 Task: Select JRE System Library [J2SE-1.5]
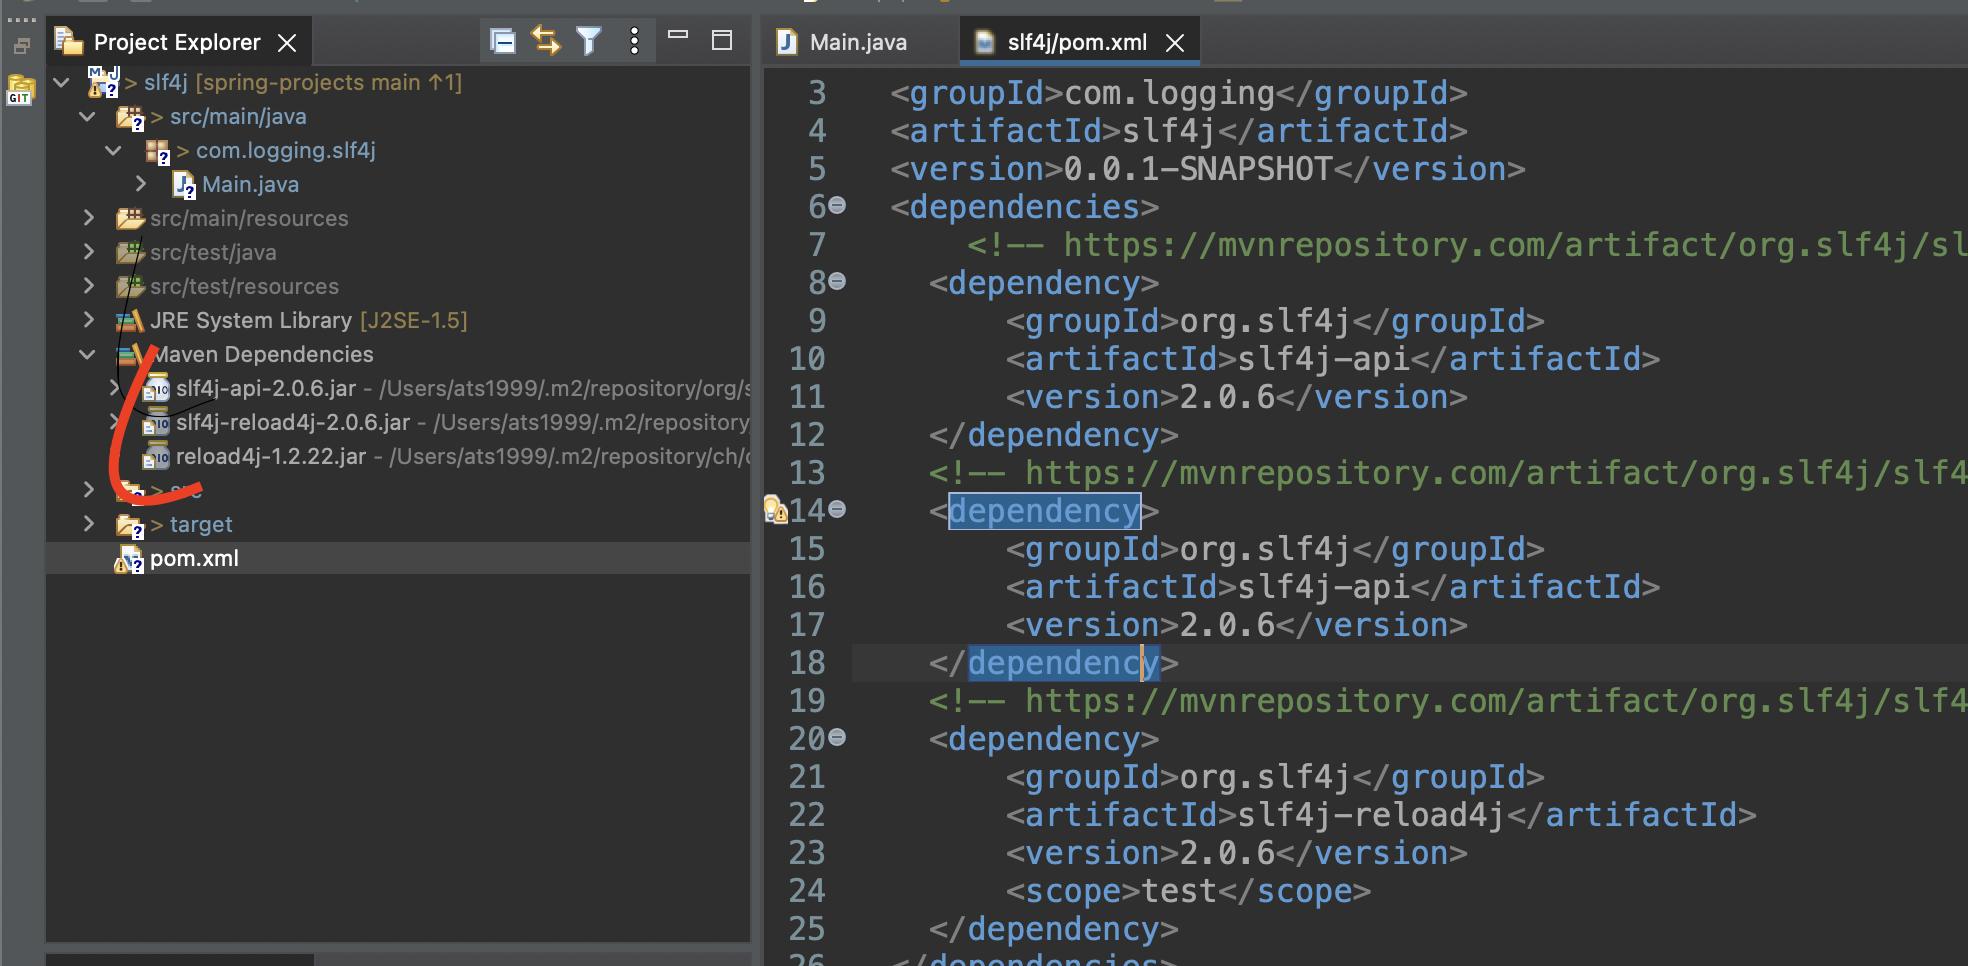click(x=309, y=321)
